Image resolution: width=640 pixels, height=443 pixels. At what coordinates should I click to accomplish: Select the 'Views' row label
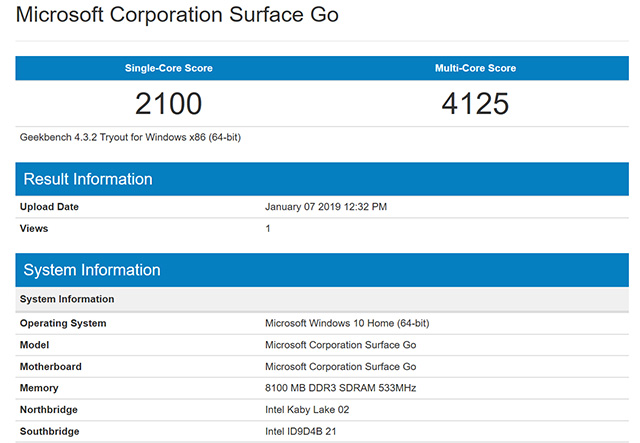34,229
